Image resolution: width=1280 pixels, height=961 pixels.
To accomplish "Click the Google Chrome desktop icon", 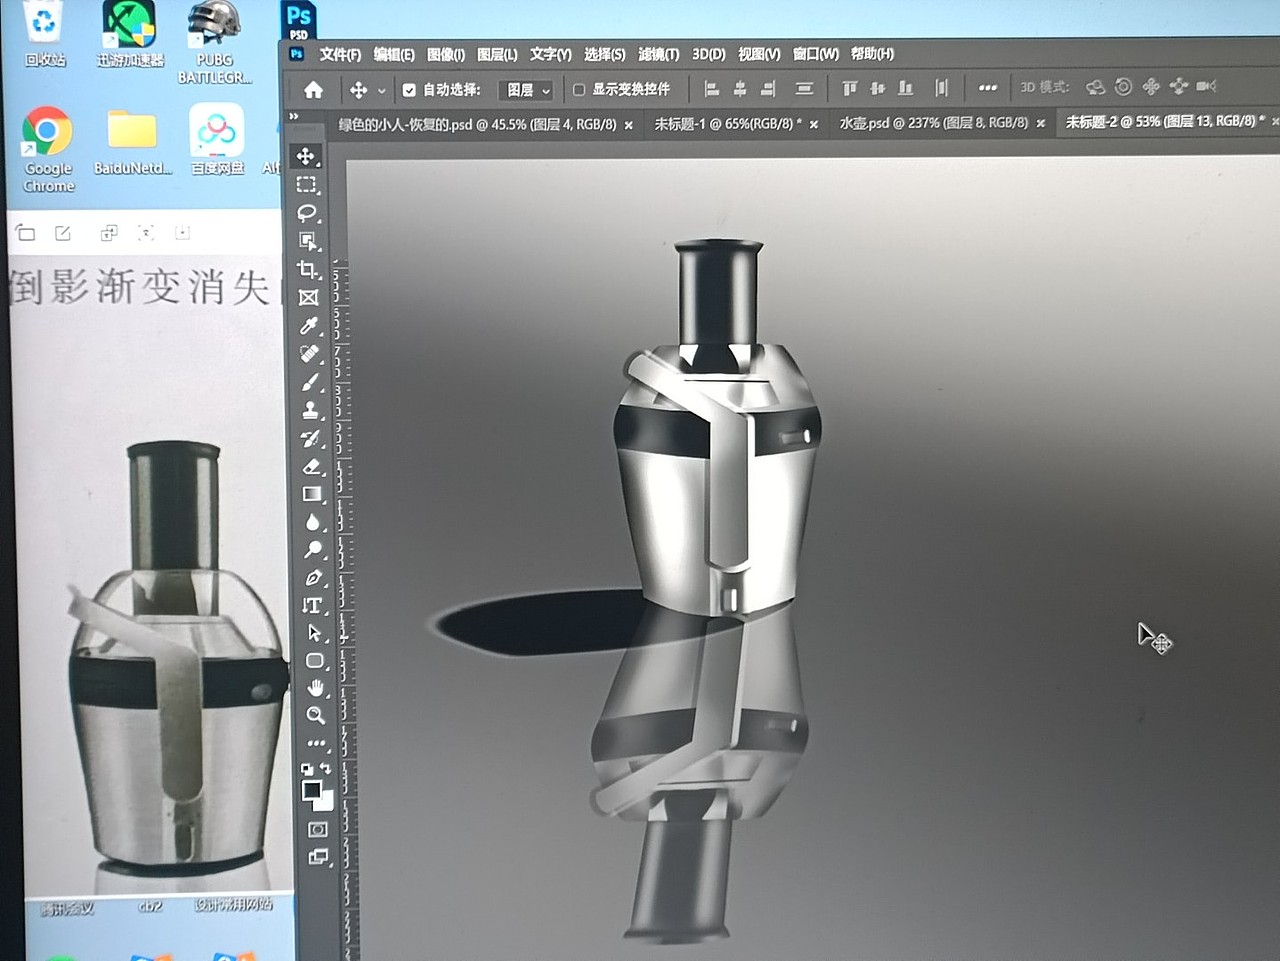I will pos(47,150).
